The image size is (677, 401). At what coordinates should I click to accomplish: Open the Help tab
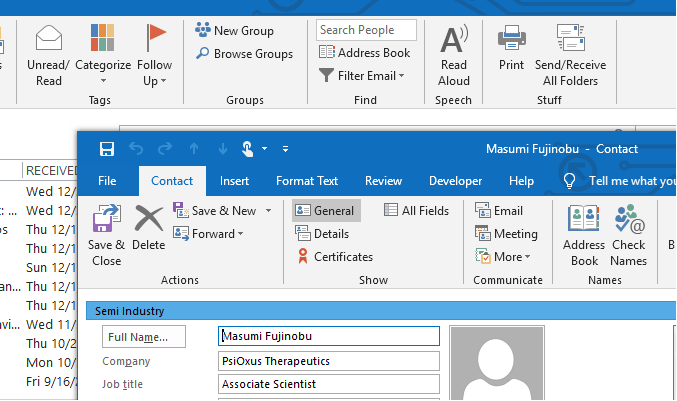click(521, 181)
